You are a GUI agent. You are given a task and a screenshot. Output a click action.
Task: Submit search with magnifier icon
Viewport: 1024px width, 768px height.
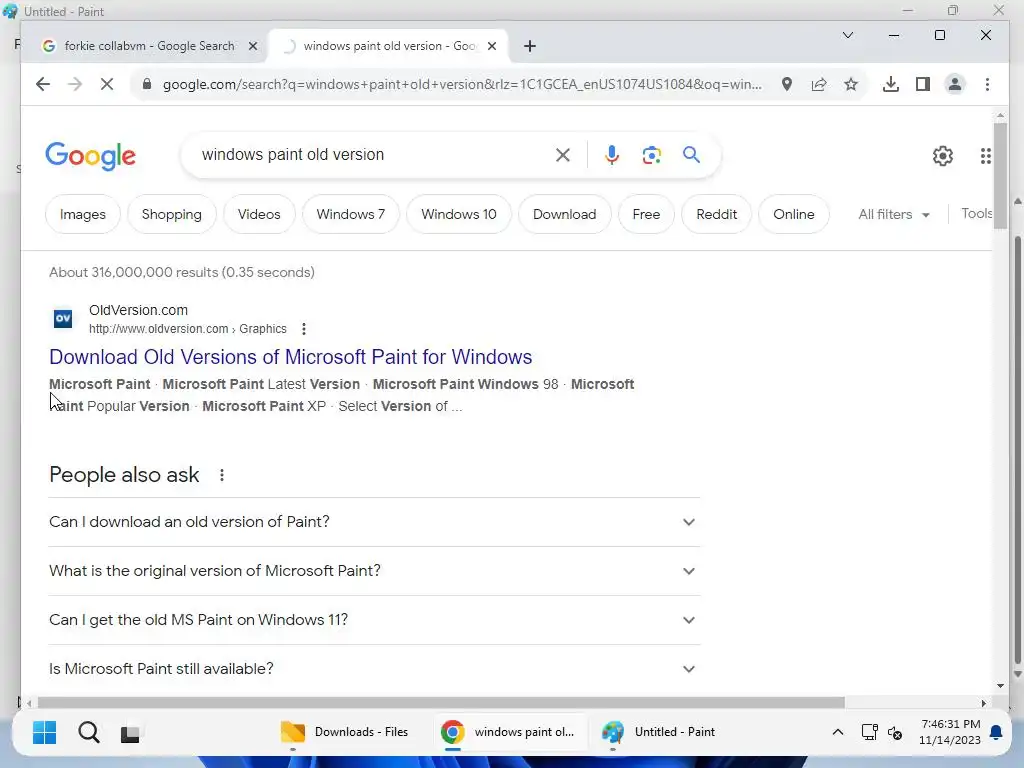pos(692,155)
